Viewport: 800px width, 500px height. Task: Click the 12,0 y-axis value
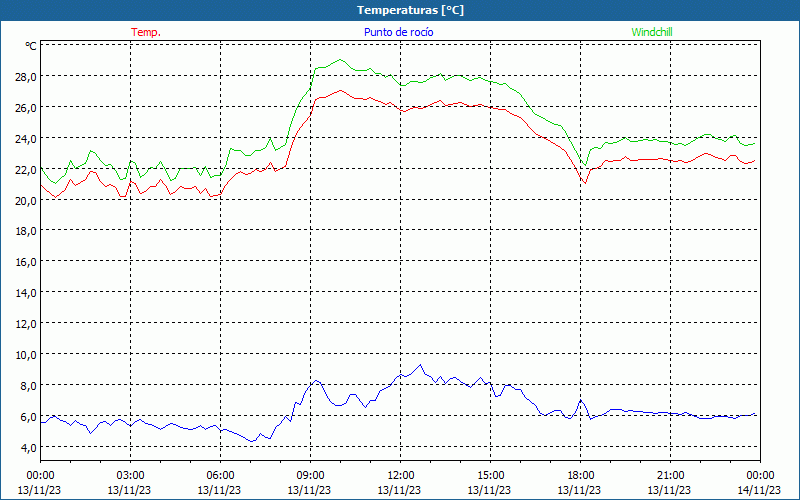pos(28,323)
